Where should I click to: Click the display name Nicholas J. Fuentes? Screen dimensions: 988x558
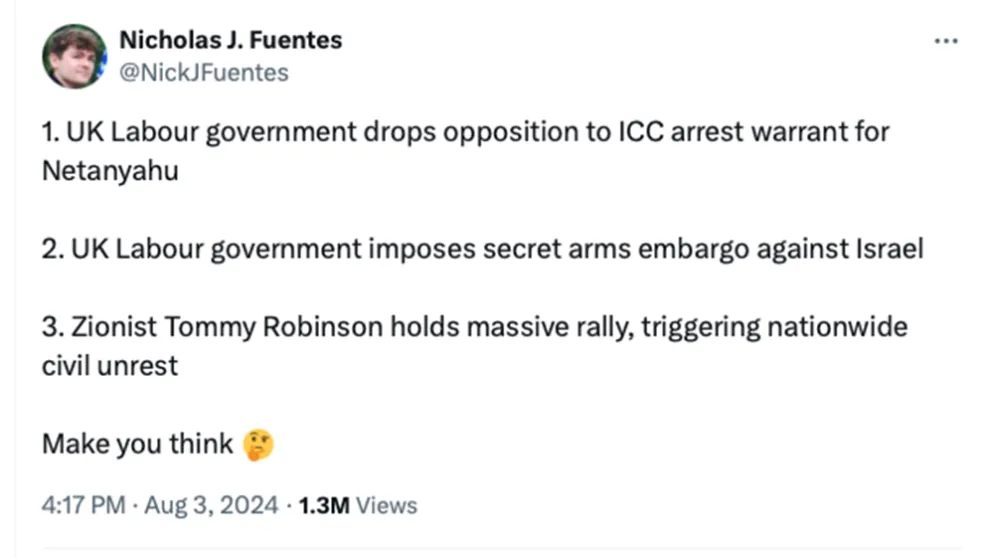[230, 40]
